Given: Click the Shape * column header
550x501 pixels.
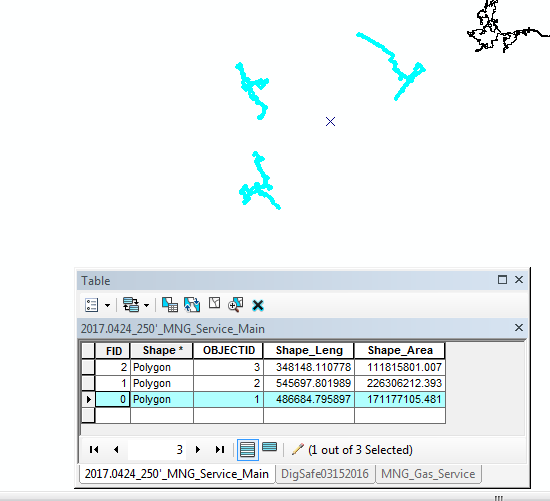Looking at the screenshot, I should click(x=162, y=350).
